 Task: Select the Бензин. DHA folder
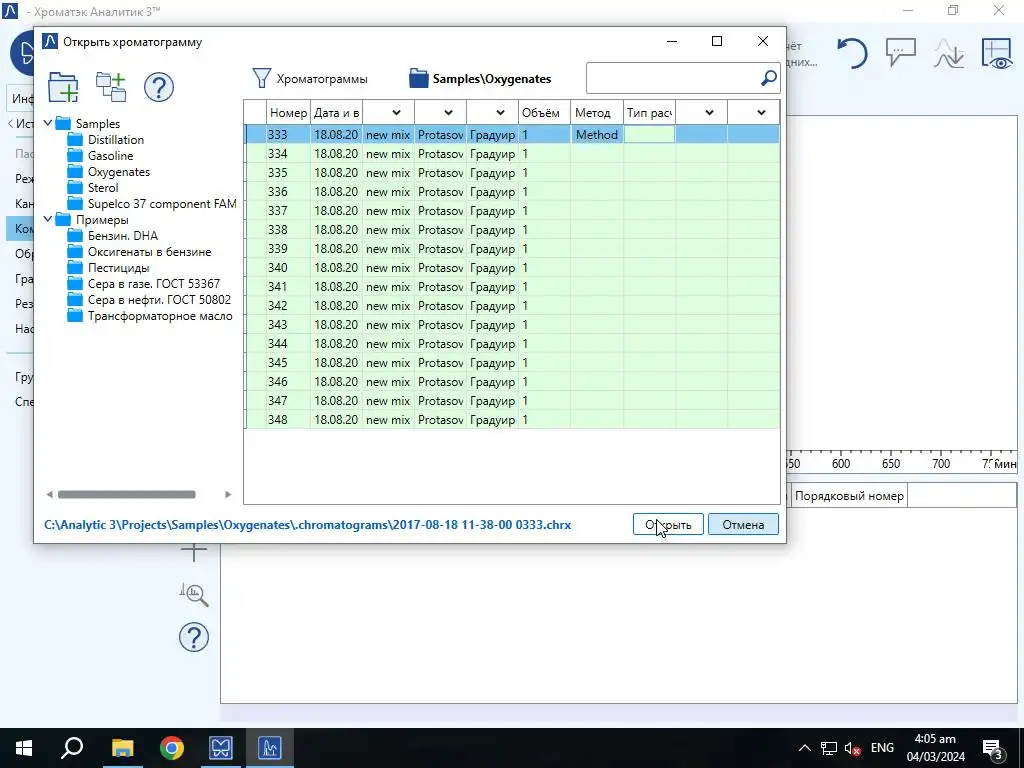[x=123, y=236]
